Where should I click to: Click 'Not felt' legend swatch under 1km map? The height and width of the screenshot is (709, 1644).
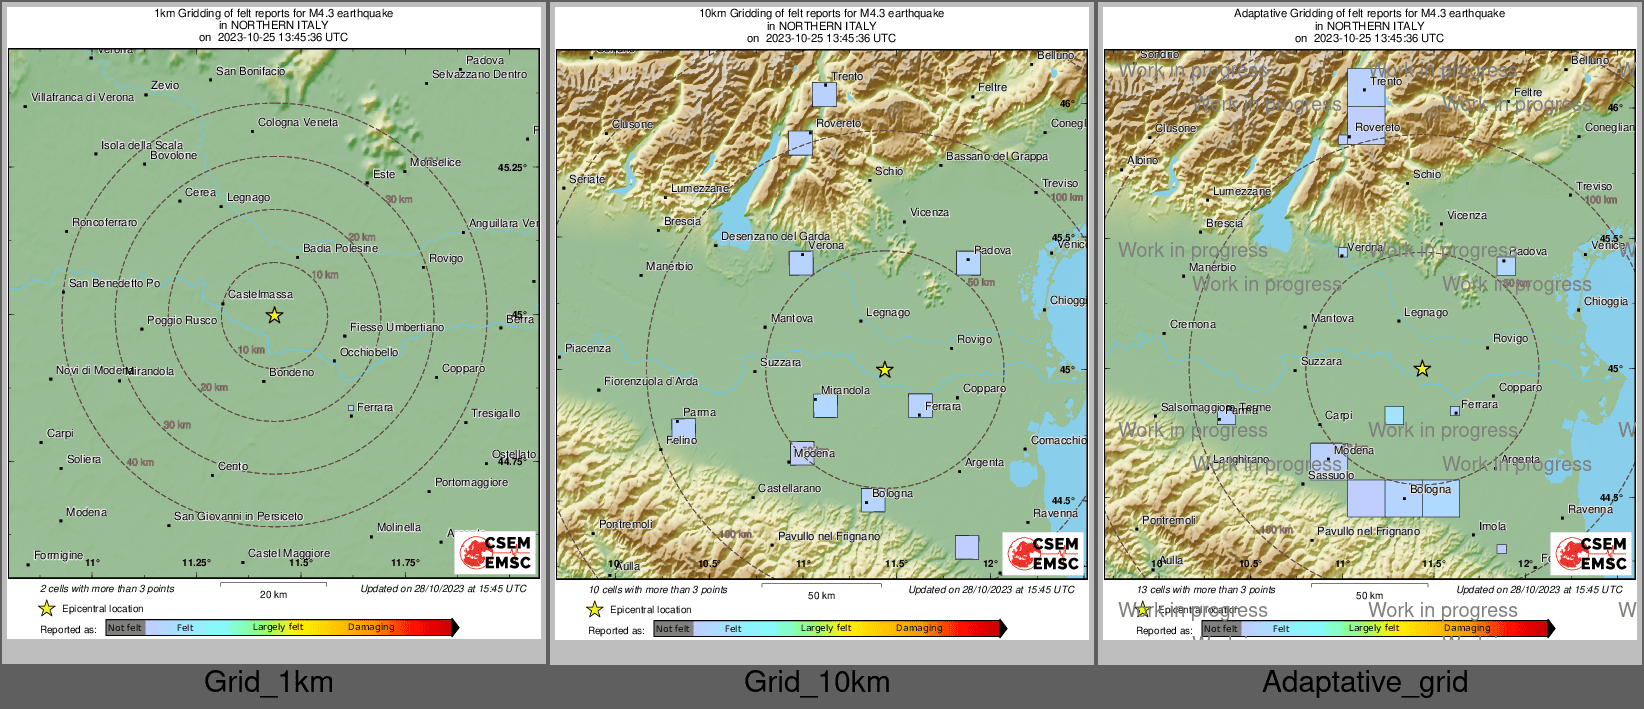point(125,627)
